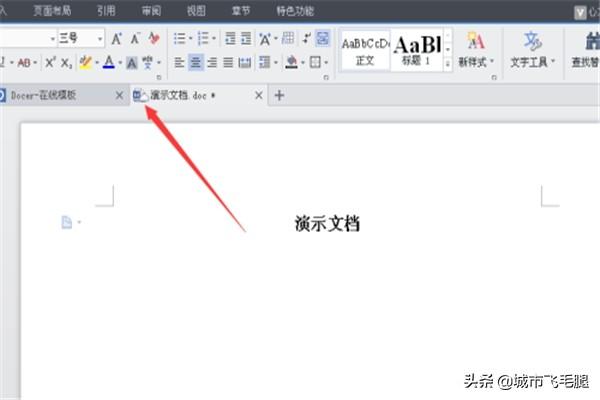This screenshot has height=400, width=600.
Task: Click the cloud document icon on 演示文档 tab
Action: [140, 95]
